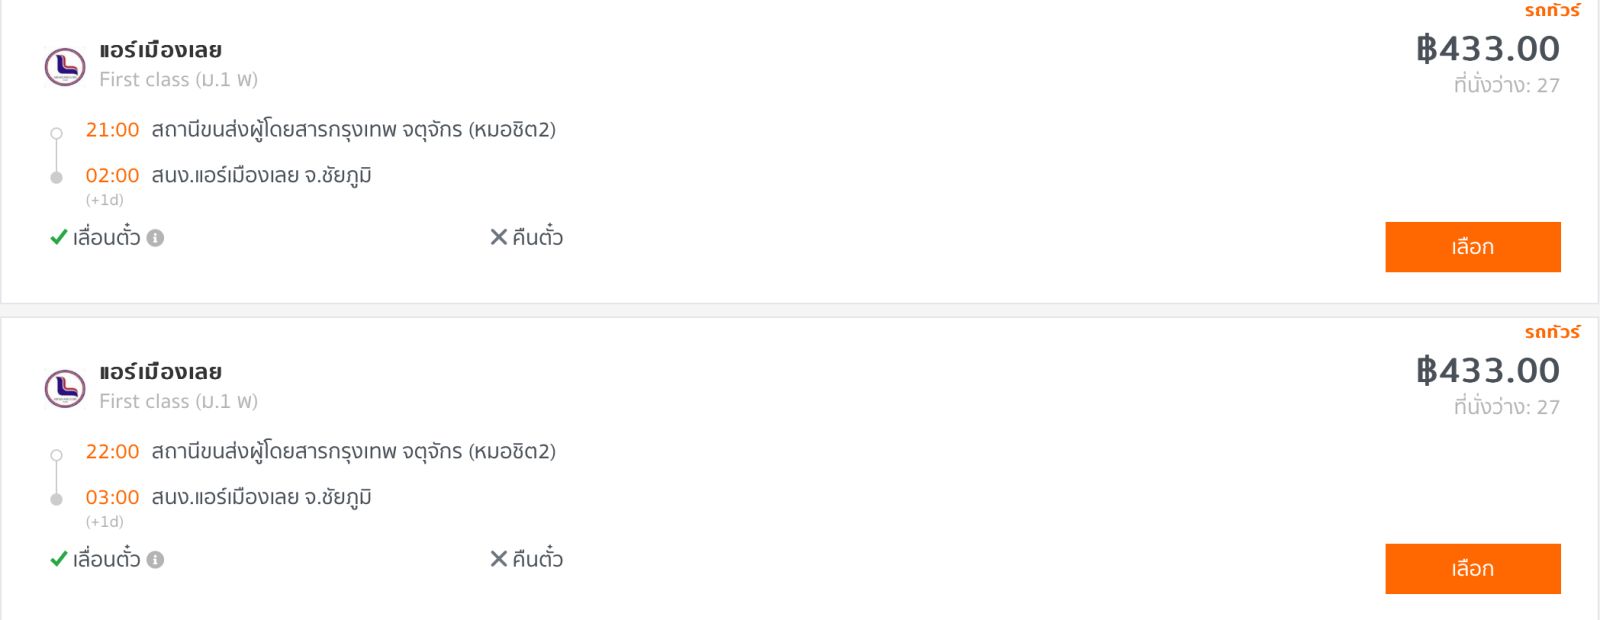Click the ฿433.00 price on the first trip
The image size is (1600, 620).
coord(1488,48)
